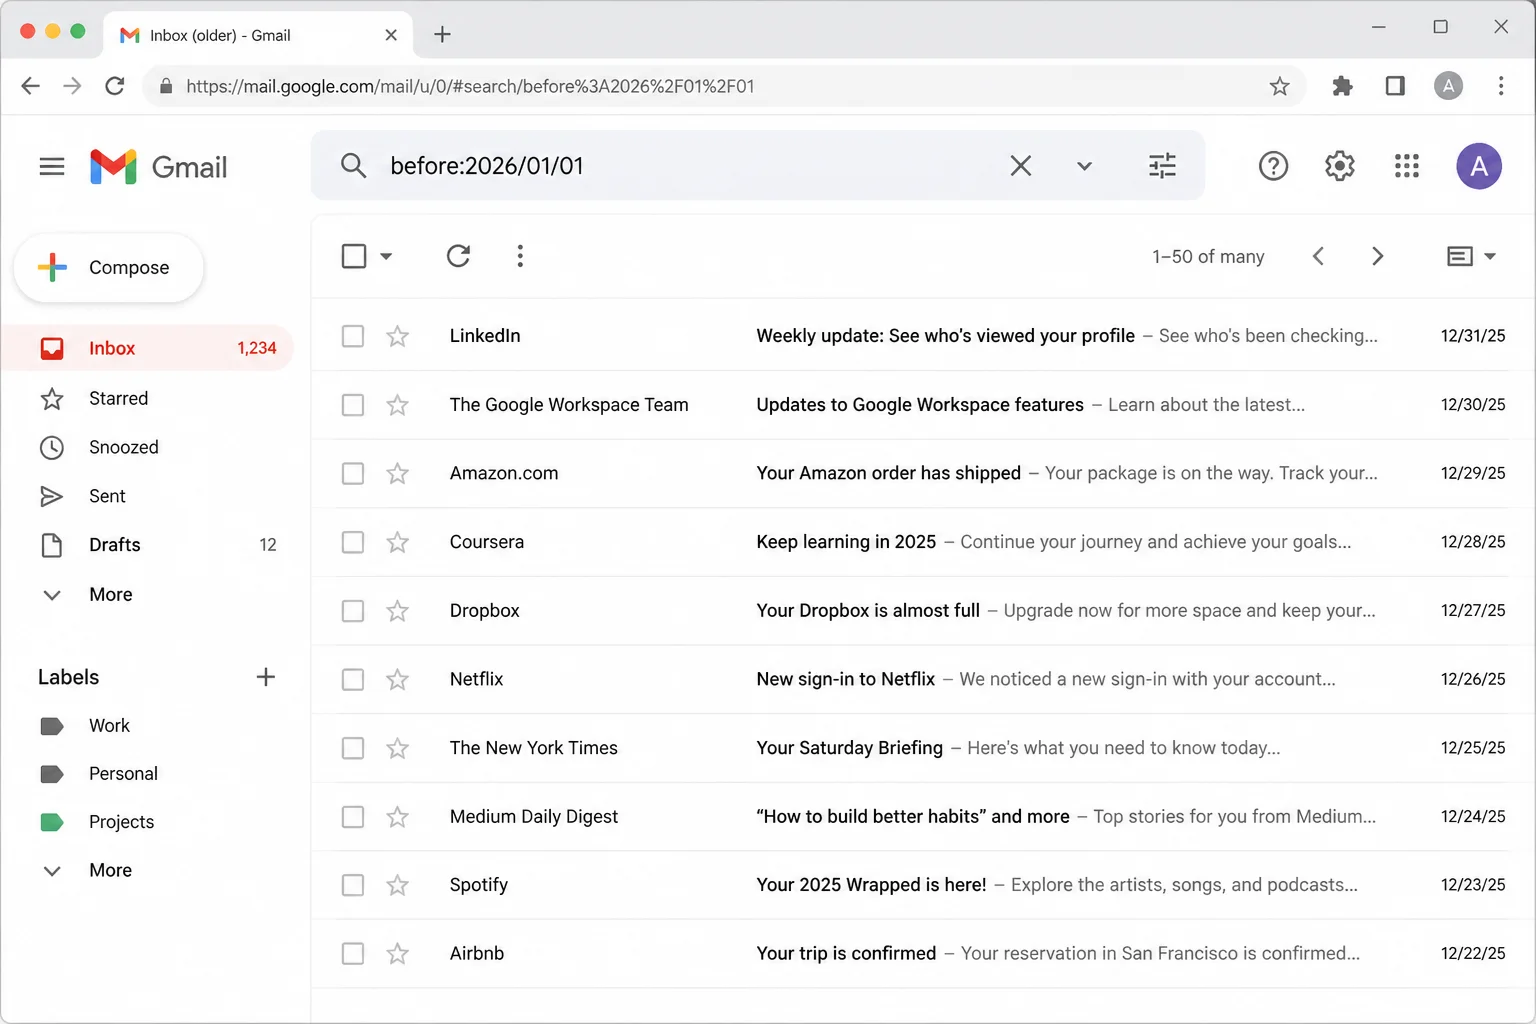
Task: Toggle the browser side panel icon
Action: tap(1395, 86)
